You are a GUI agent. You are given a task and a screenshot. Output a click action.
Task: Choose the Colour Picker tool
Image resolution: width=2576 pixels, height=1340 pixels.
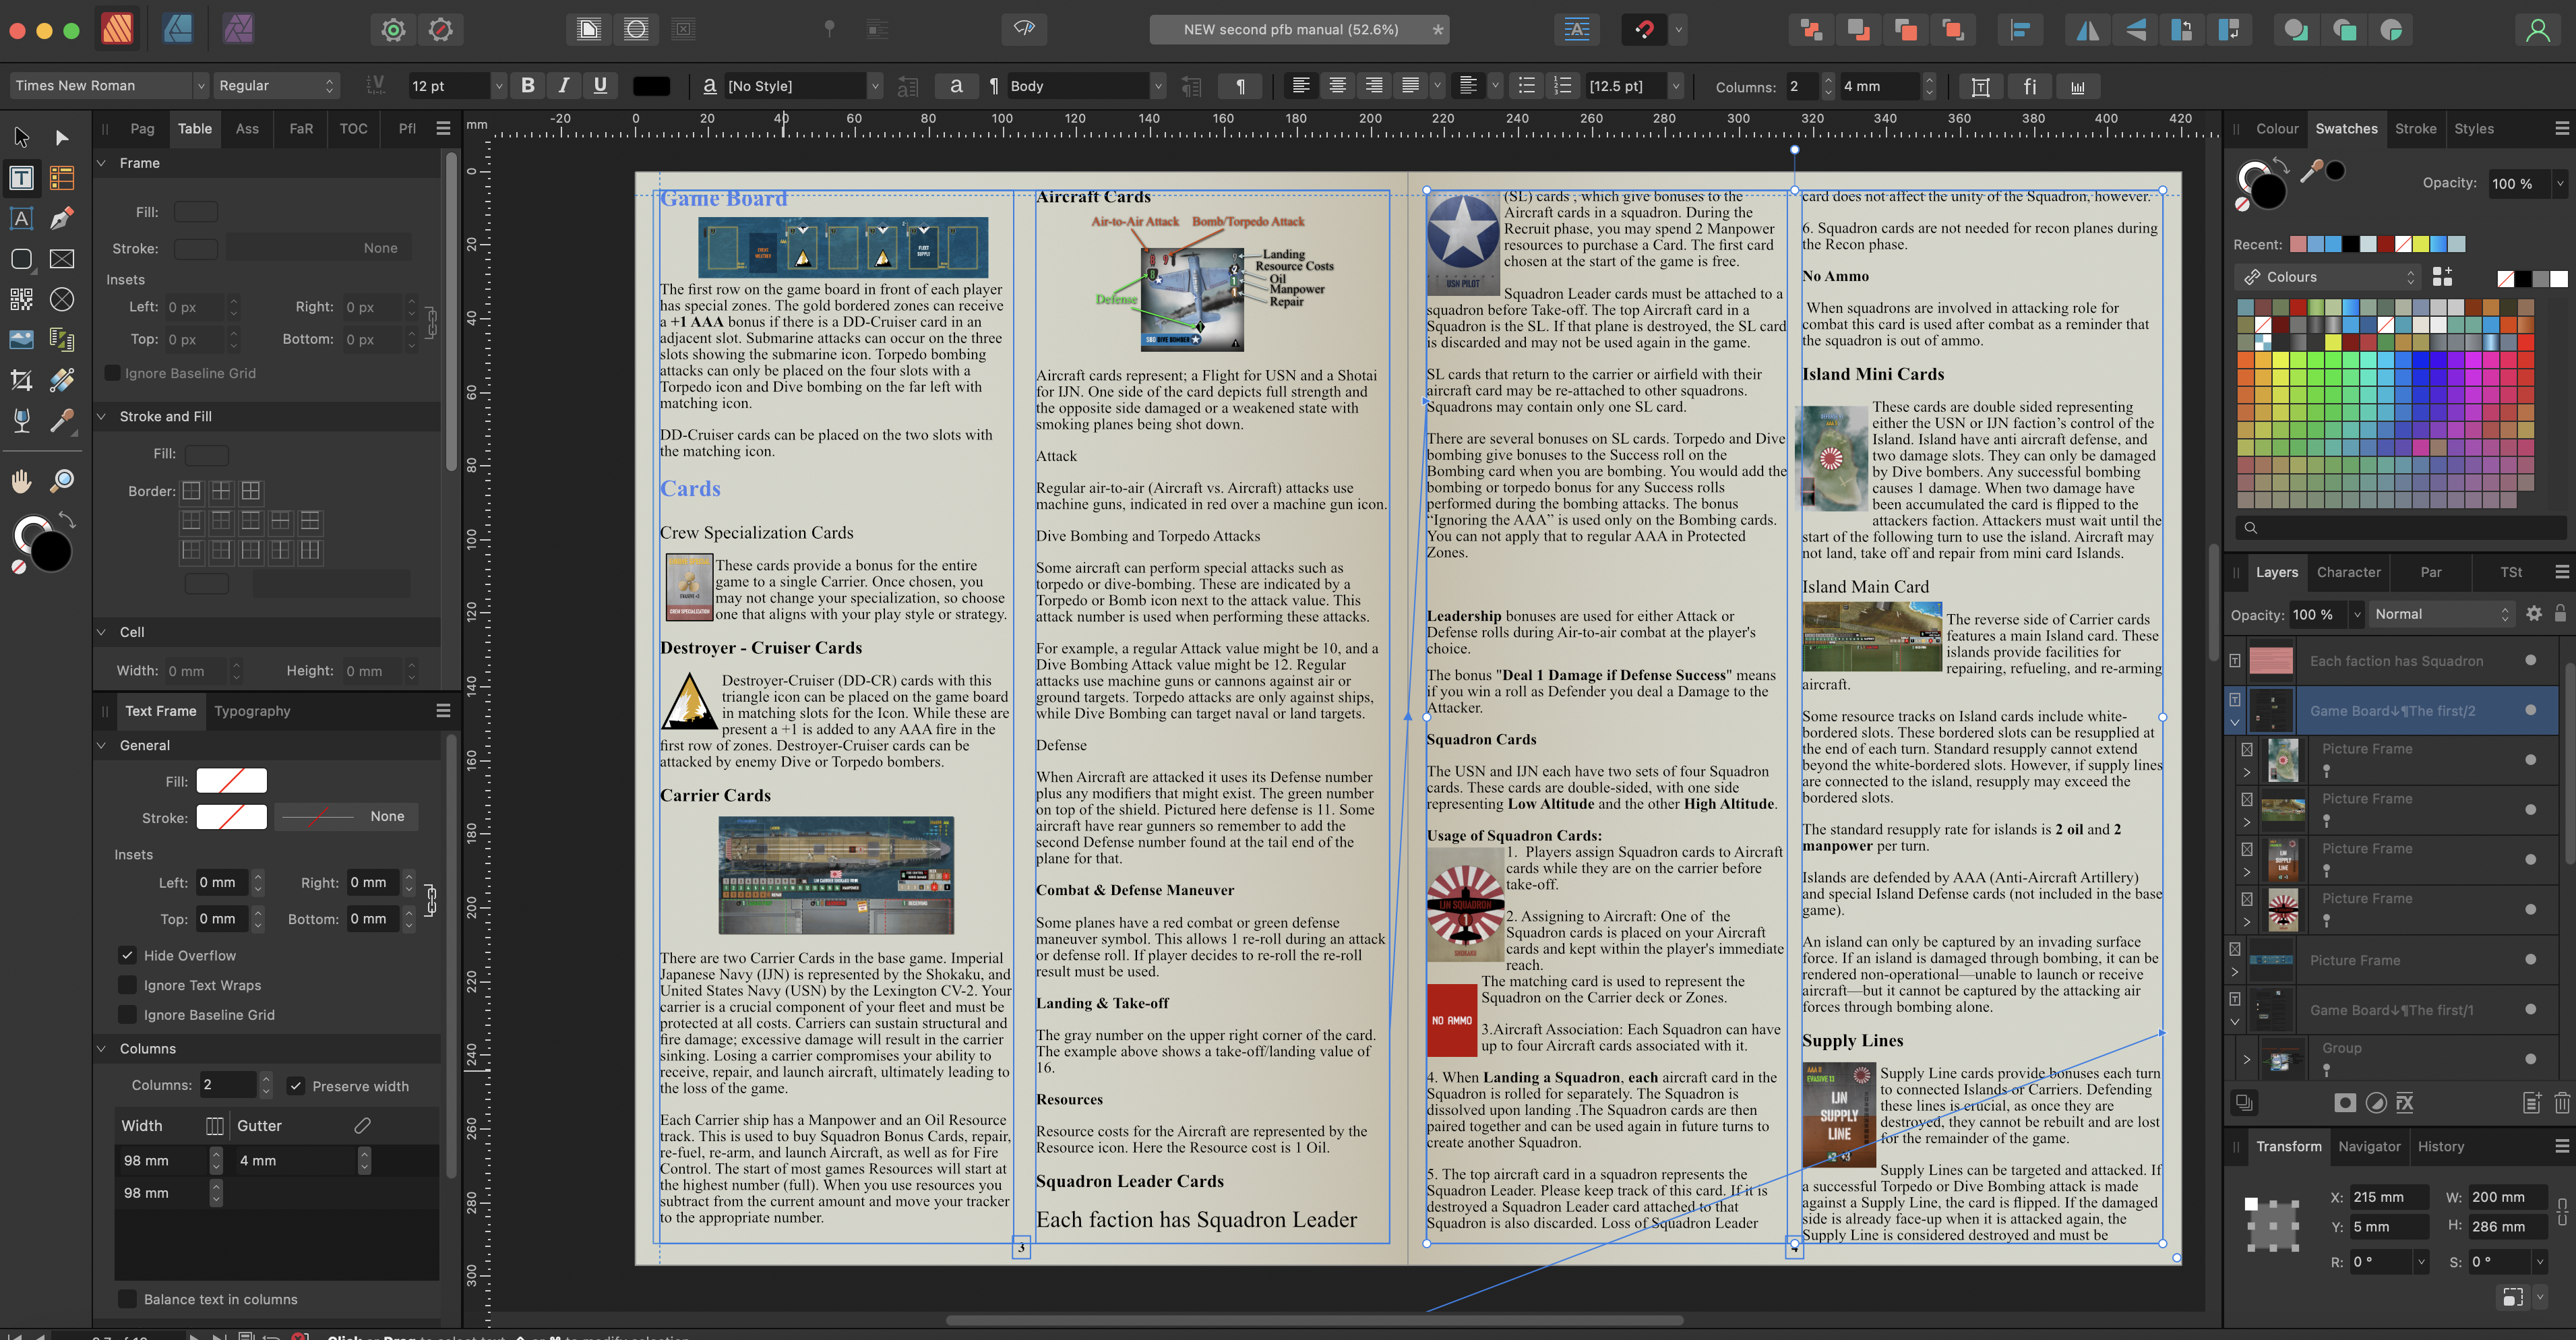pos(62,421)
